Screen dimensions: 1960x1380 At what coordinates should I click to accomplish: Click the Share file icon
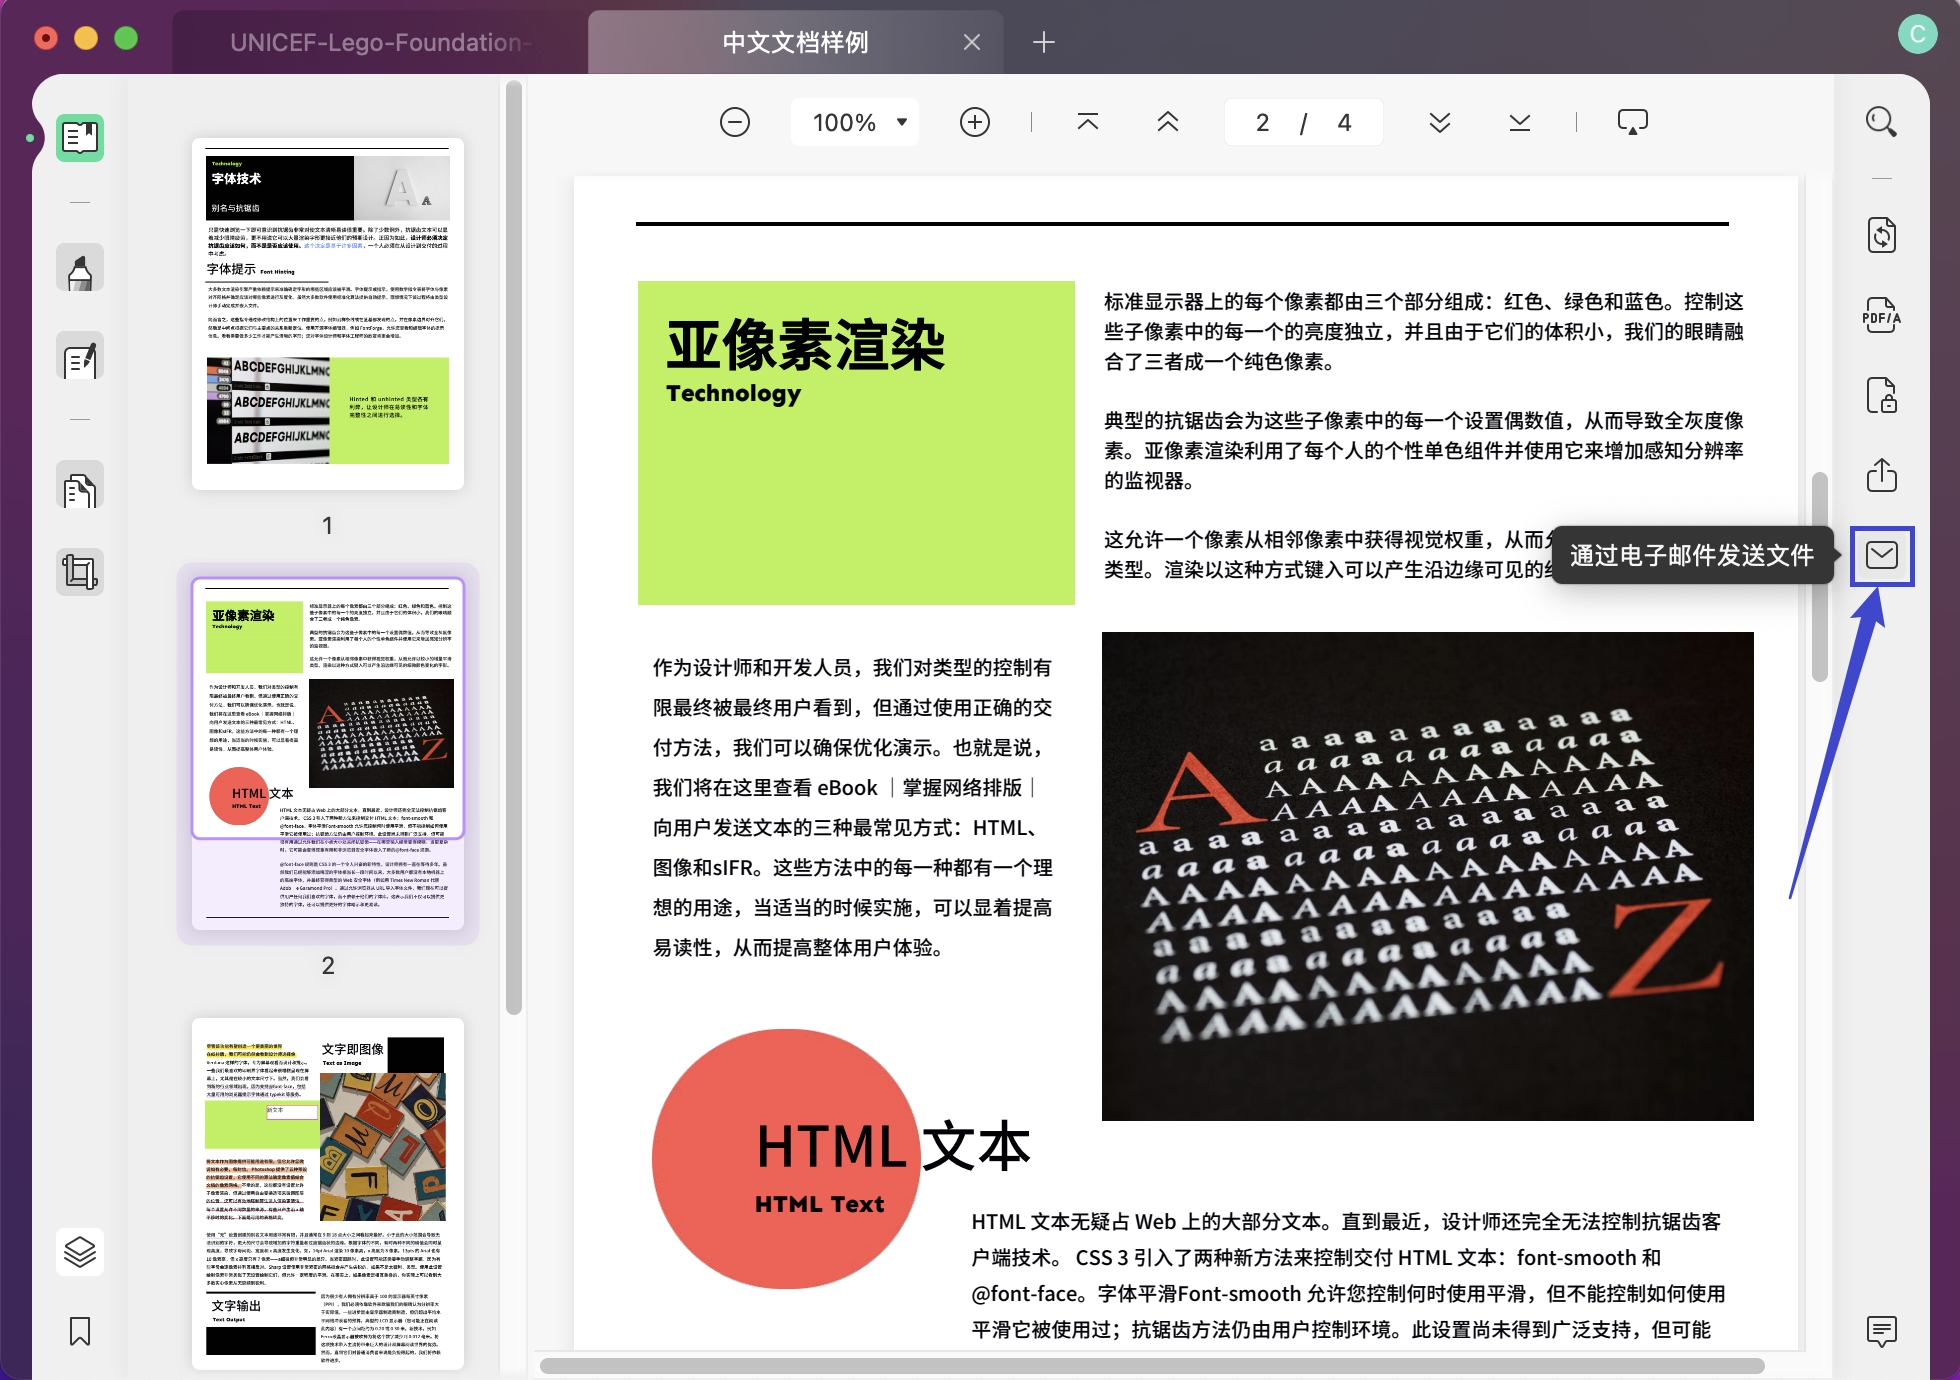[x=1881, y=475]
